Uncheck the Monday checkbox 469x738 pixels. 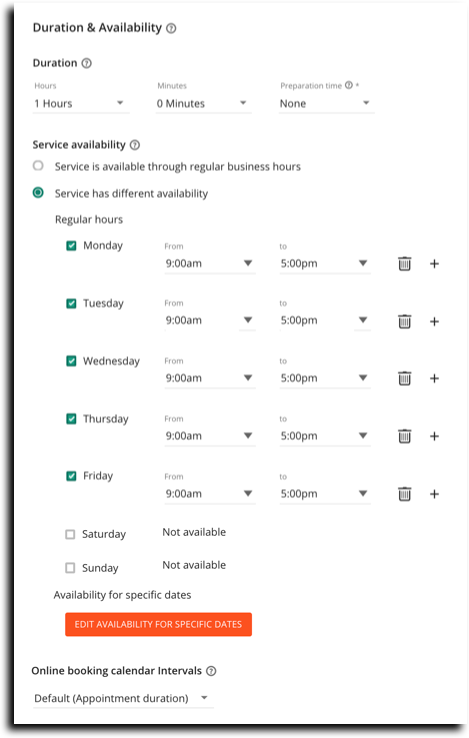pos(71,246)
